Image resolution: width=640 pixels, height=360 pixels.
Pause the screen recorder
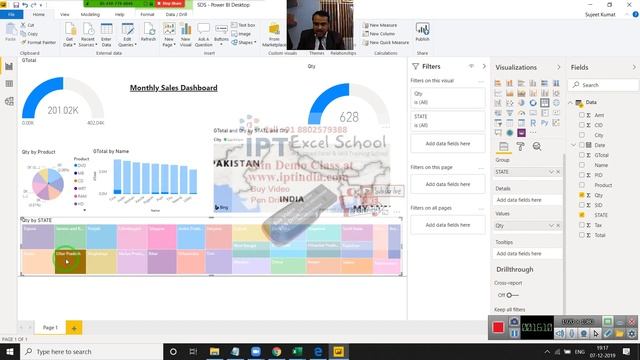tap(514, 333)
